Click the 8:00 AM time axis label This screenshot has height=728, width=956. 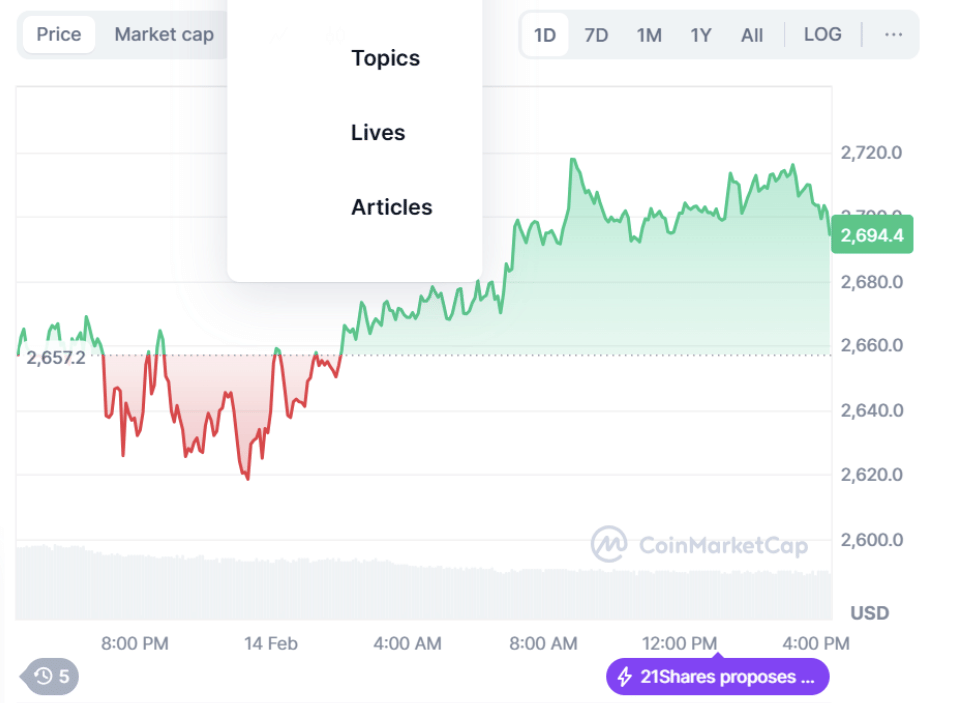point(544,643)
